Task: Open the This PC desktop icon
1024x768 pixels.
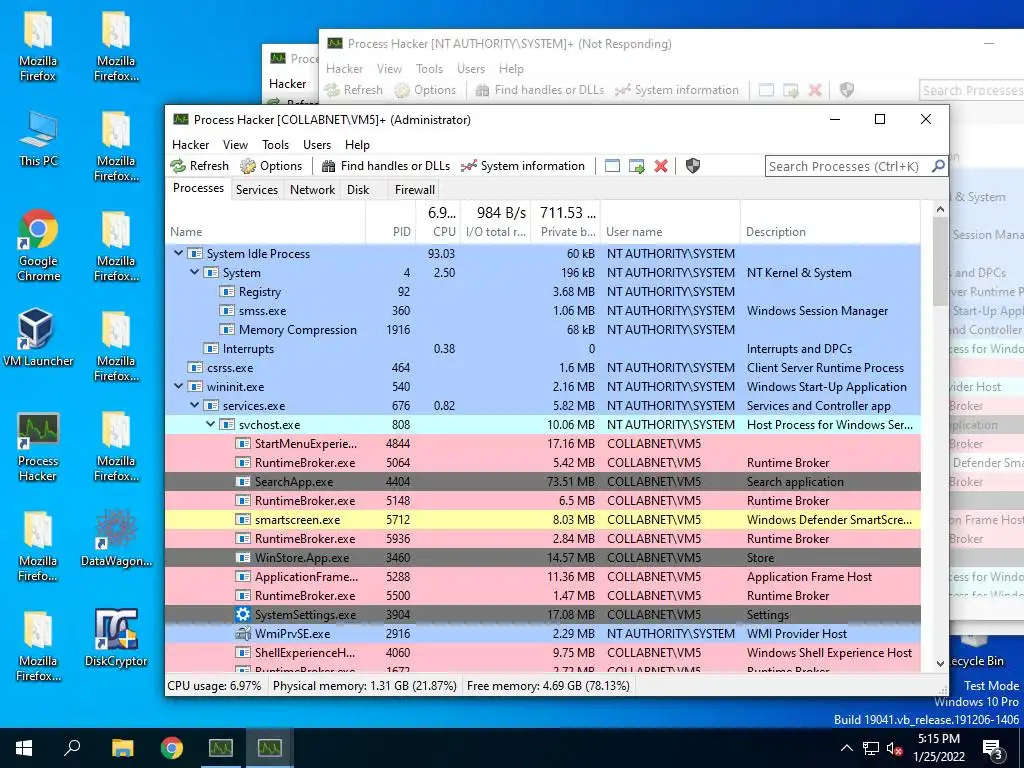Action: (x=38, y=138)
